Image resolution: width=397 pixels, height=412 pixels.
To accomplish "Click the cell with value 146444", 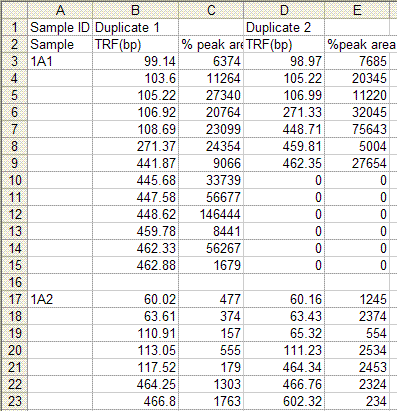I will (x=211, y=214).
